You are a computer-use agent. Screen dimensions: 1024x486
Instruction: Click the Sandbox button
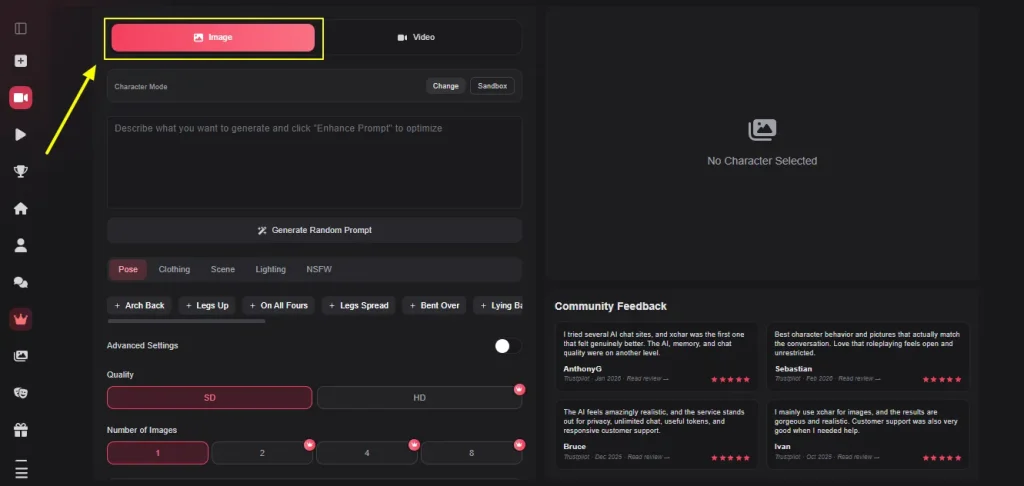click(x=492, y=86)
